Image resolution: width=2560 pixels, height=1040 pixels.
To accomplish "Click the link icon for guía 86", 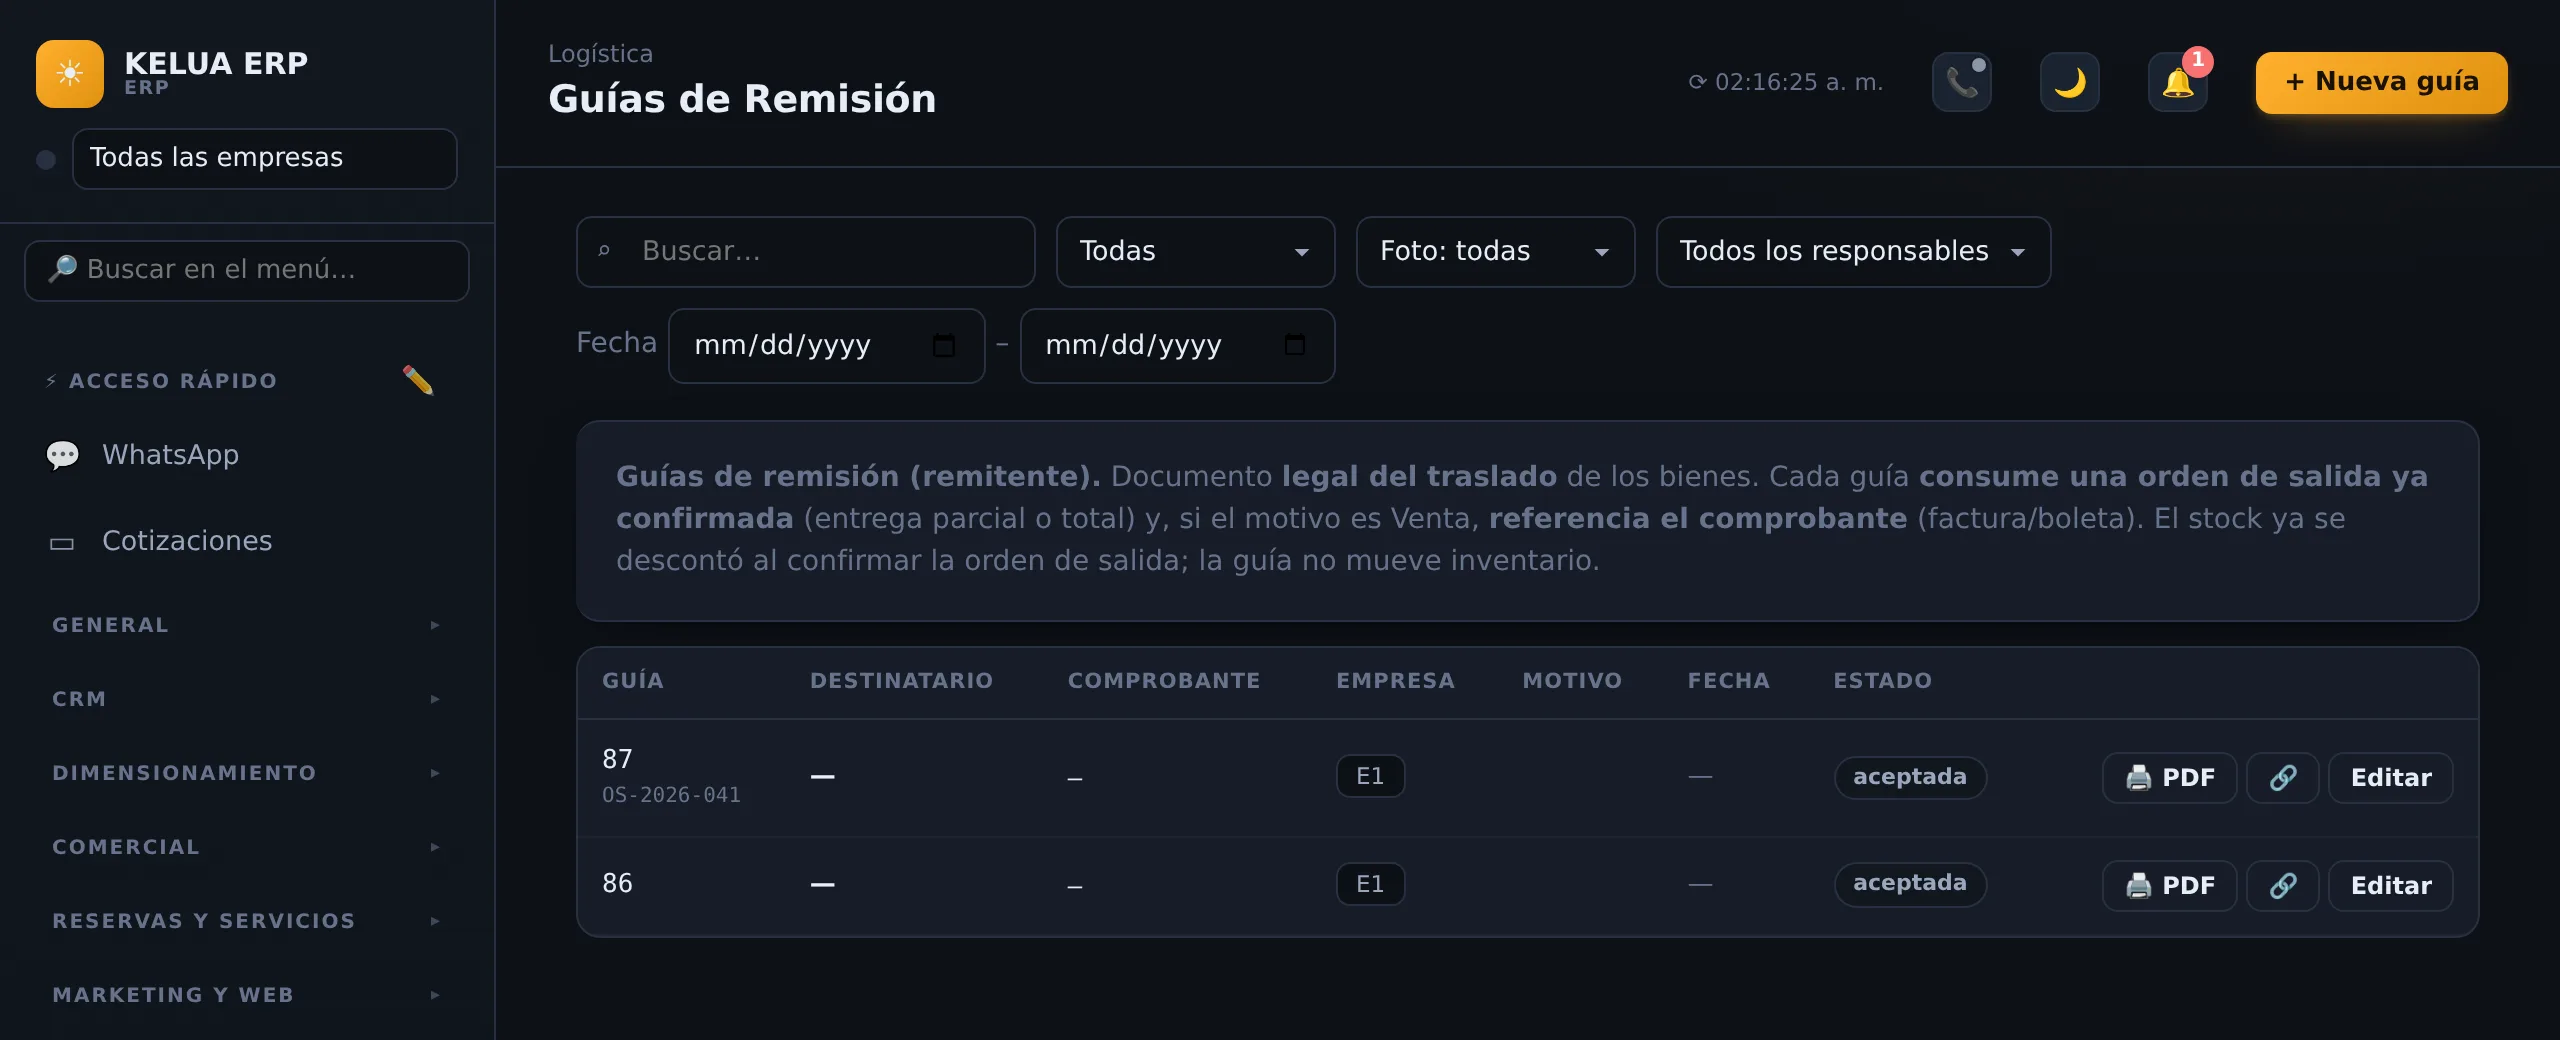I will click(2283, 886).
